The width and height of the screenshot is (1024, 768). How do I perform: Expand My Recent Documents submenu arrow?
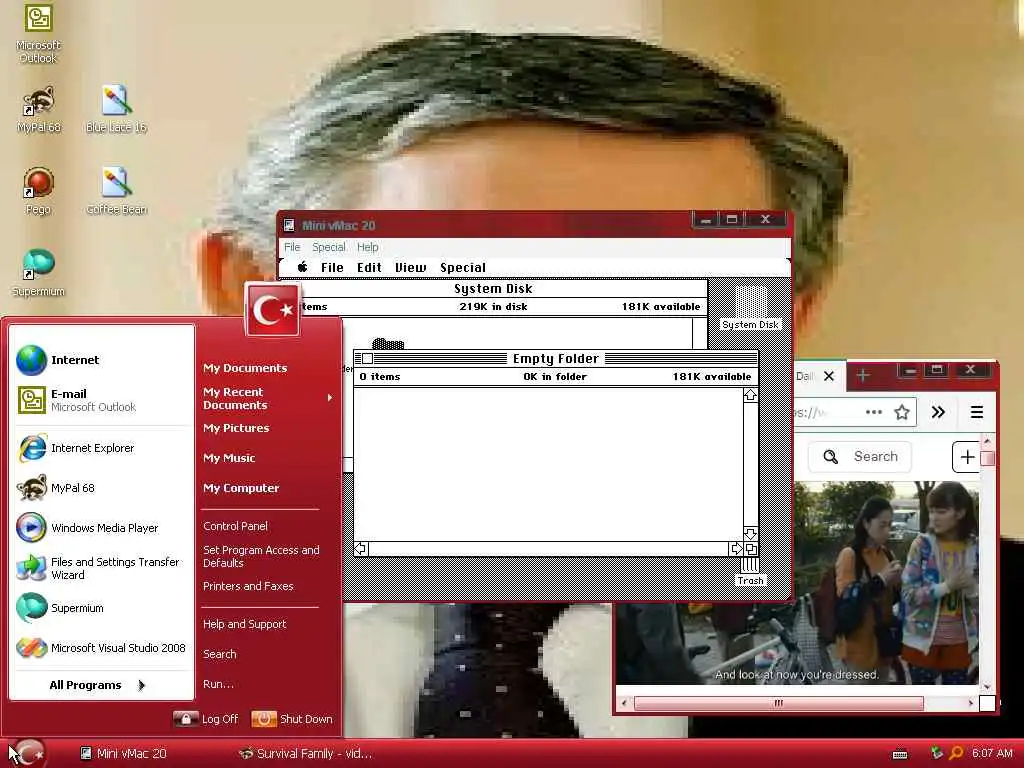[330, 398]
